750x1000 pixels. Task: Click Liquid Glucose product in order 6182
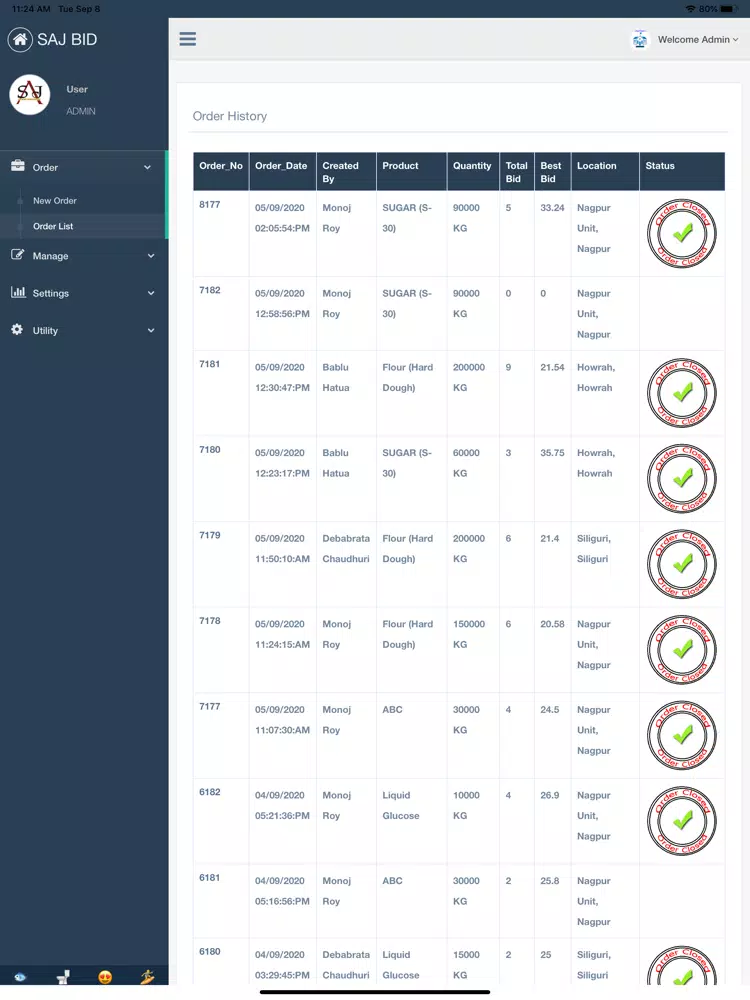[x=401, y=805]
